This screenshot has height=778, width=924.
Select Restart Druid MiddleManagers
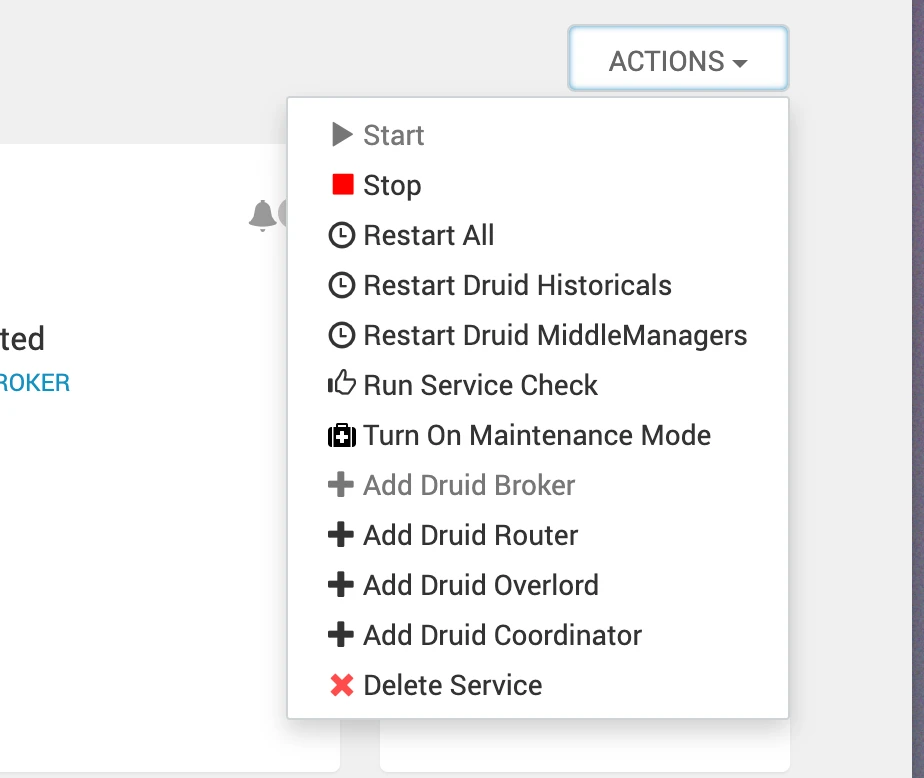click(537, 335)
